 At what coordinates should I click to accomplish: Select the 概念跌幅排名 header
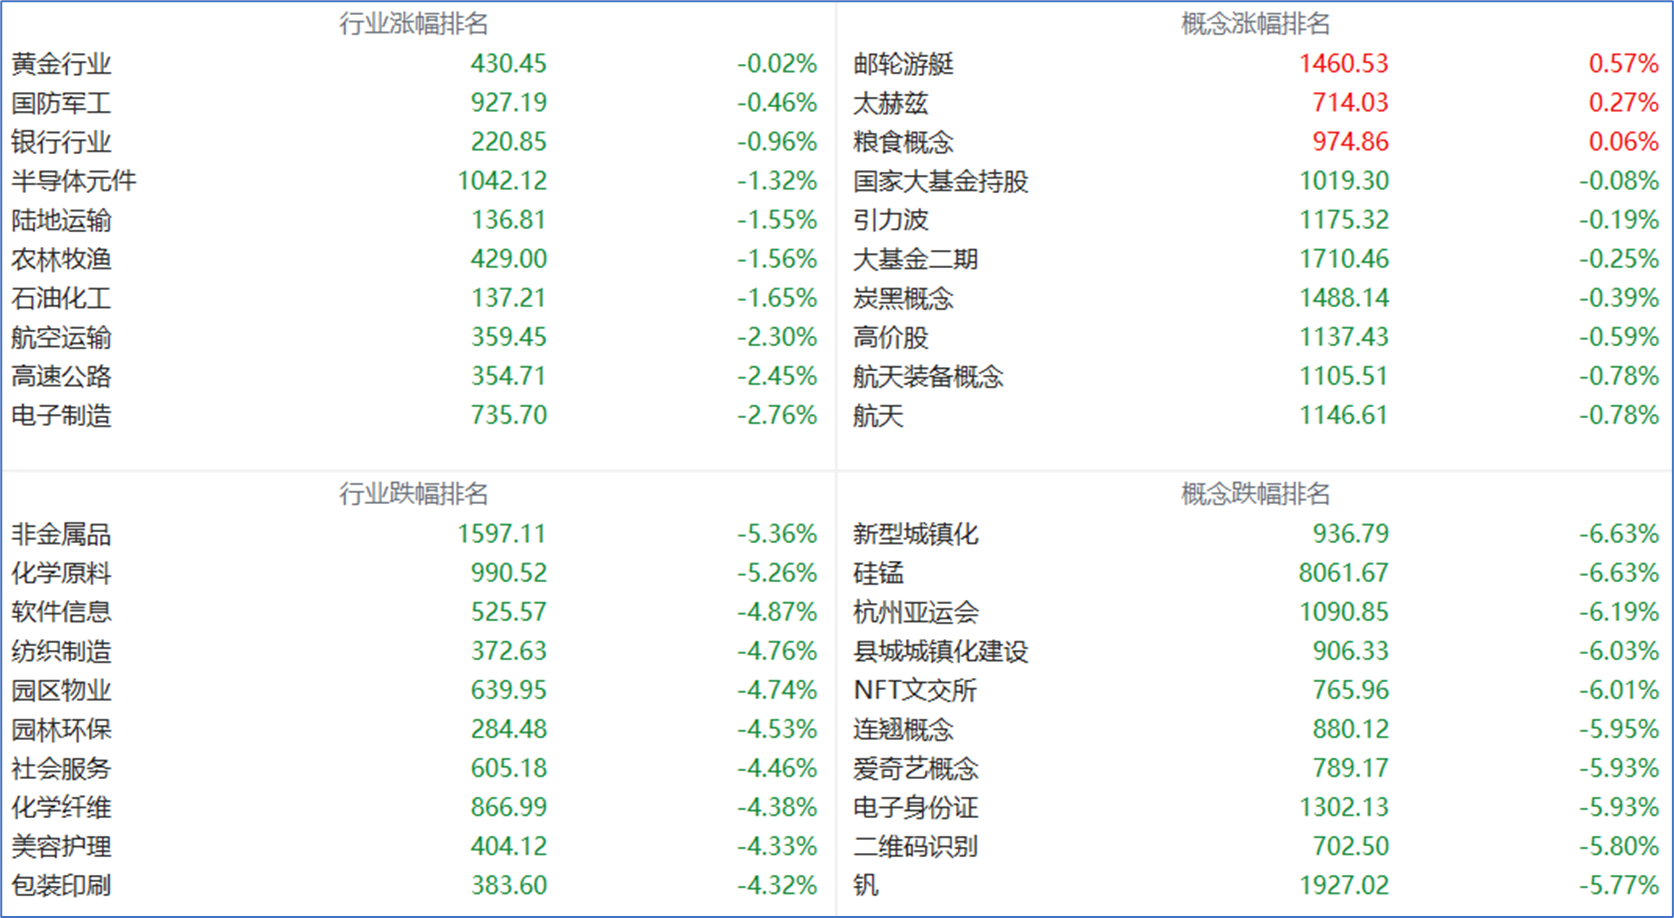pyautogui.click(x=1255, y=493)
